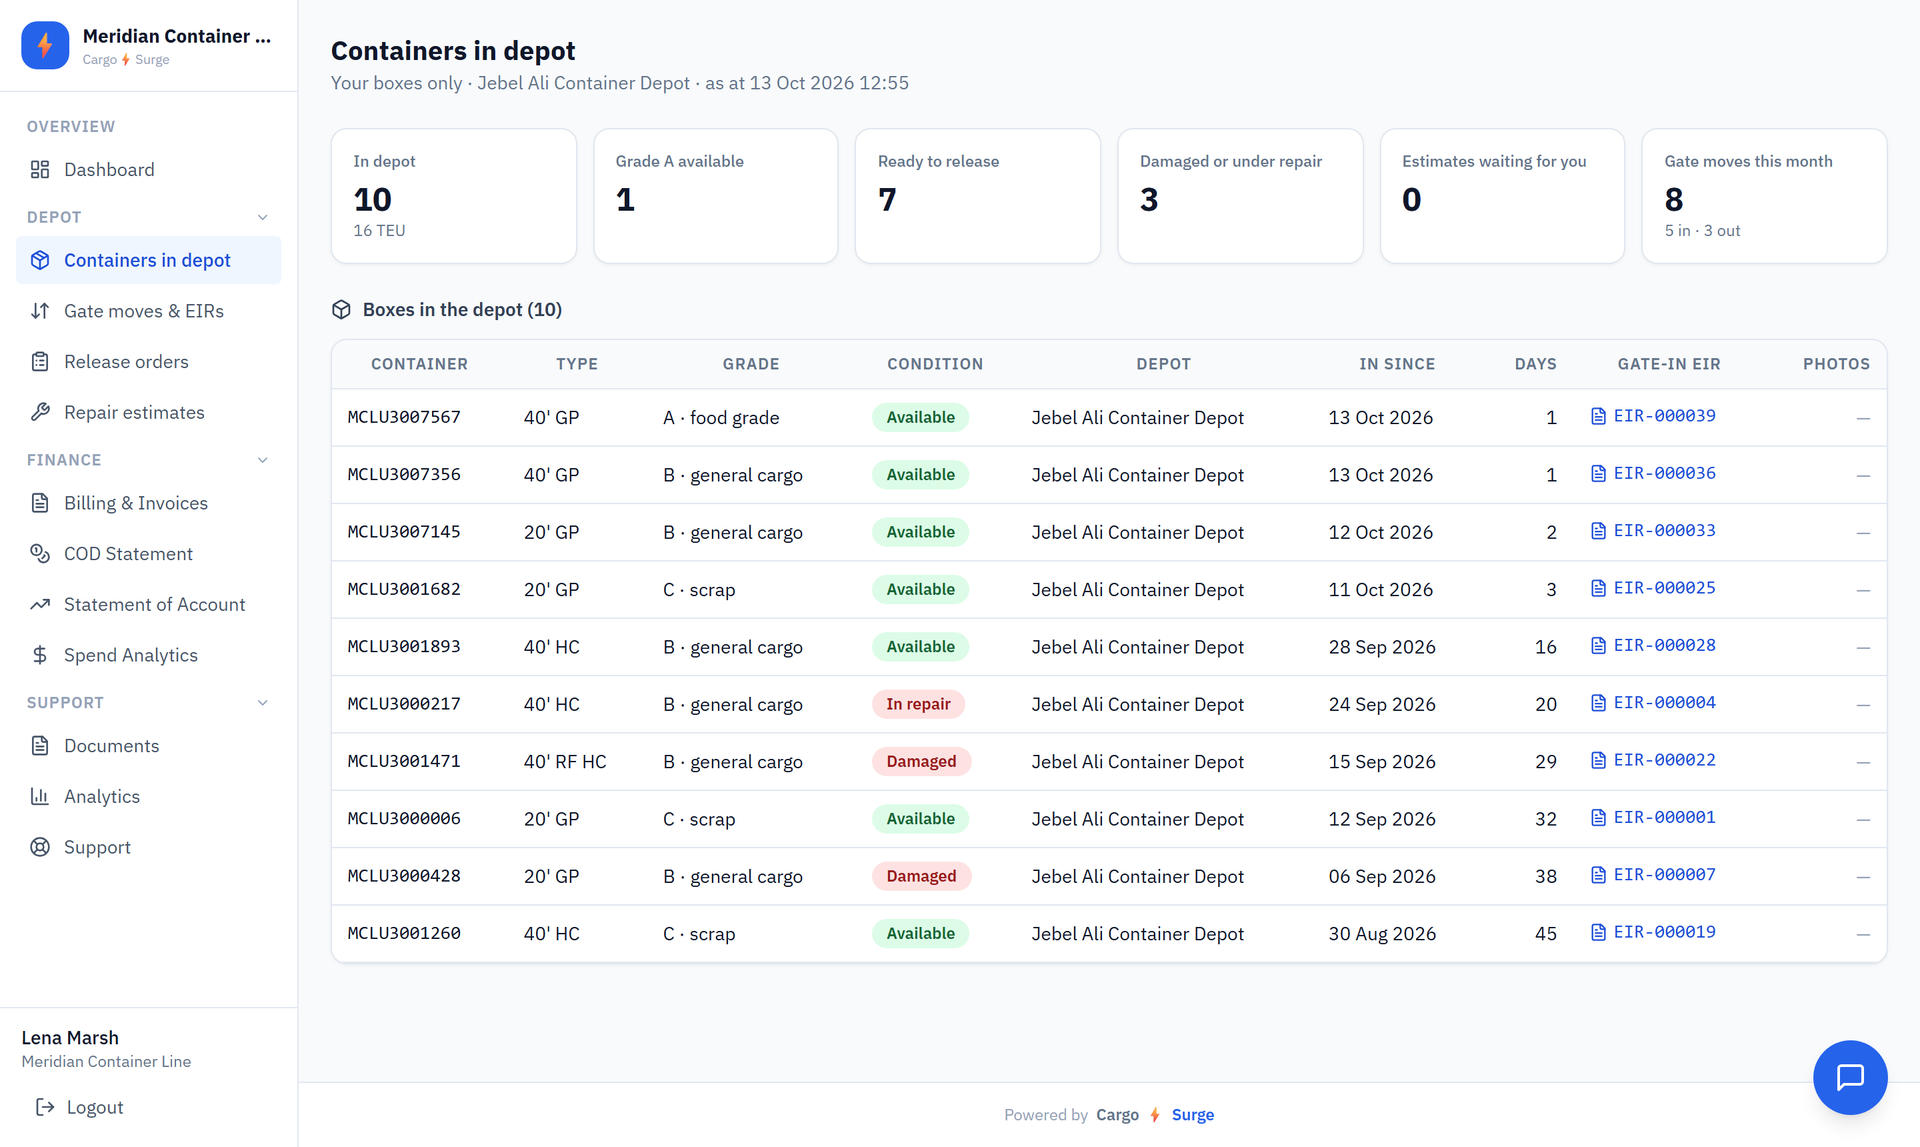Click the Logout arrow icon

click(x=45, y=1107)
